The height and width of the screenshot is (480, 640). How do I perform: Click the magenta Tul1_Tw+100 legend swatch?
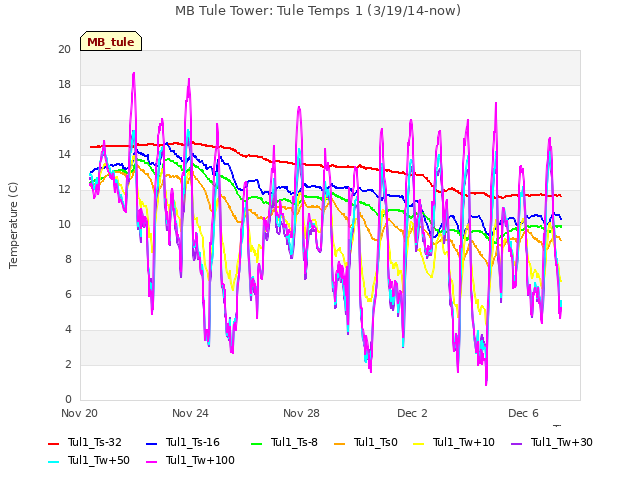coord(151,461)
